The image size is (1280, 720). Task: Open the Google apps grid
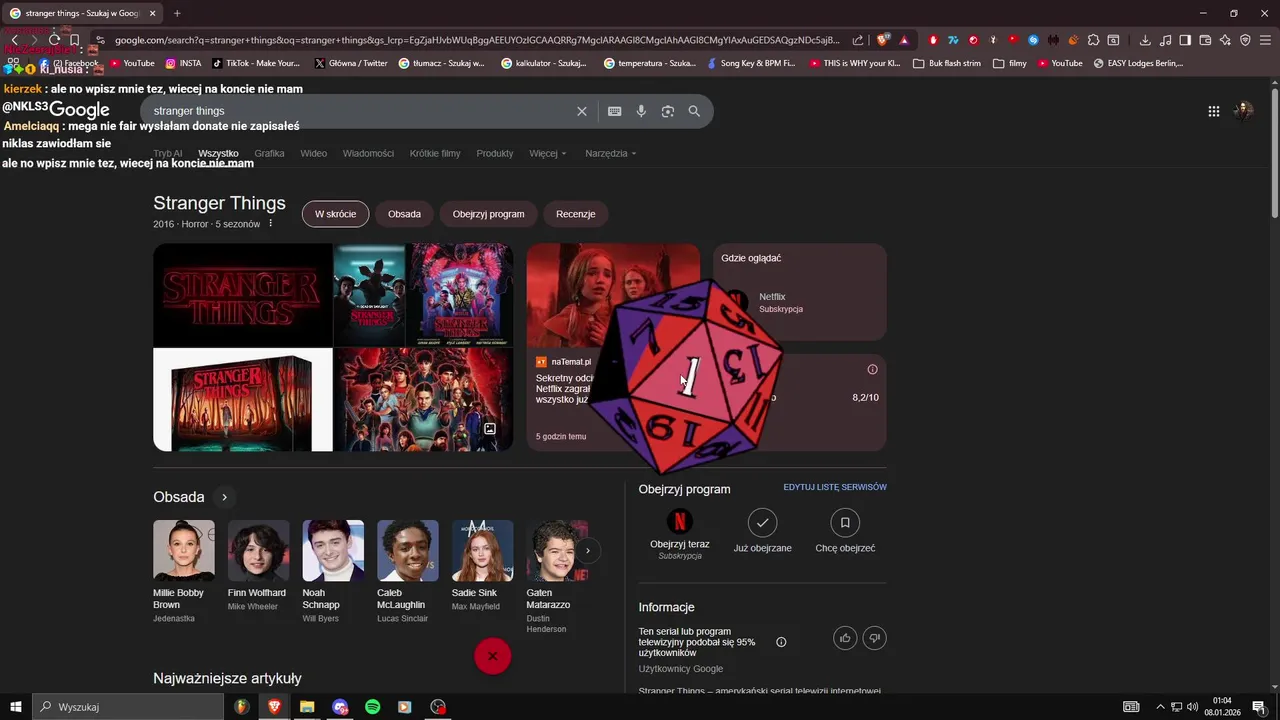[x=1214, y=111]
